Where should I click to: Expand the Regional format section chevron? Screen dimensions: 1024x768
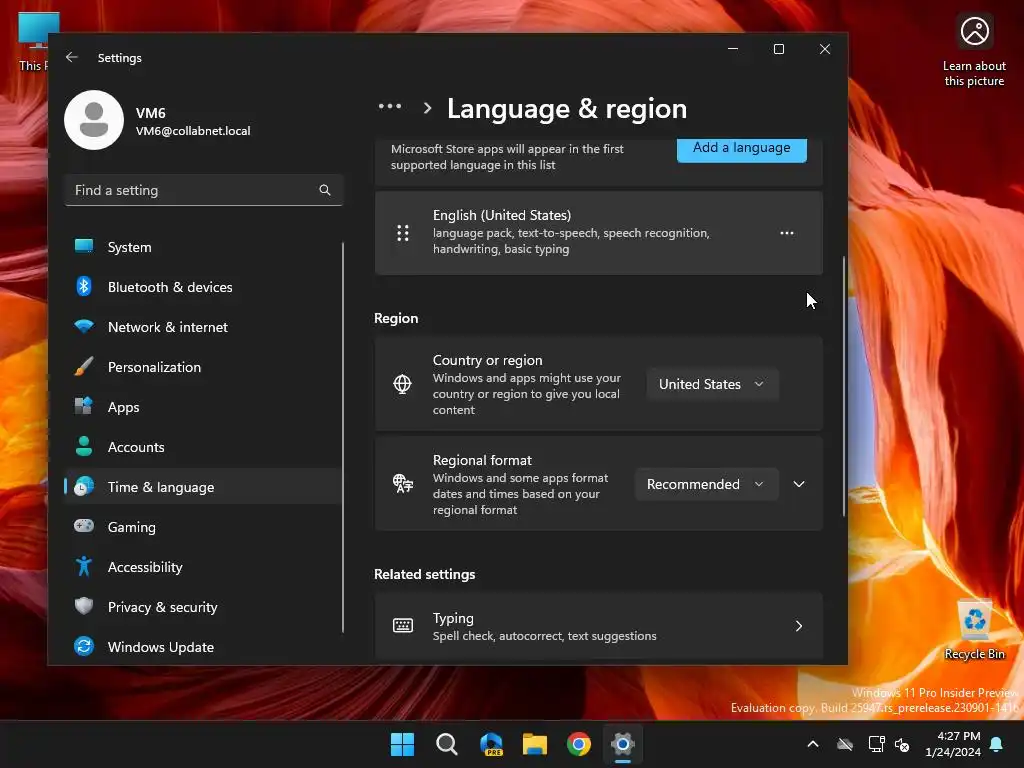(x=799, y=484)
